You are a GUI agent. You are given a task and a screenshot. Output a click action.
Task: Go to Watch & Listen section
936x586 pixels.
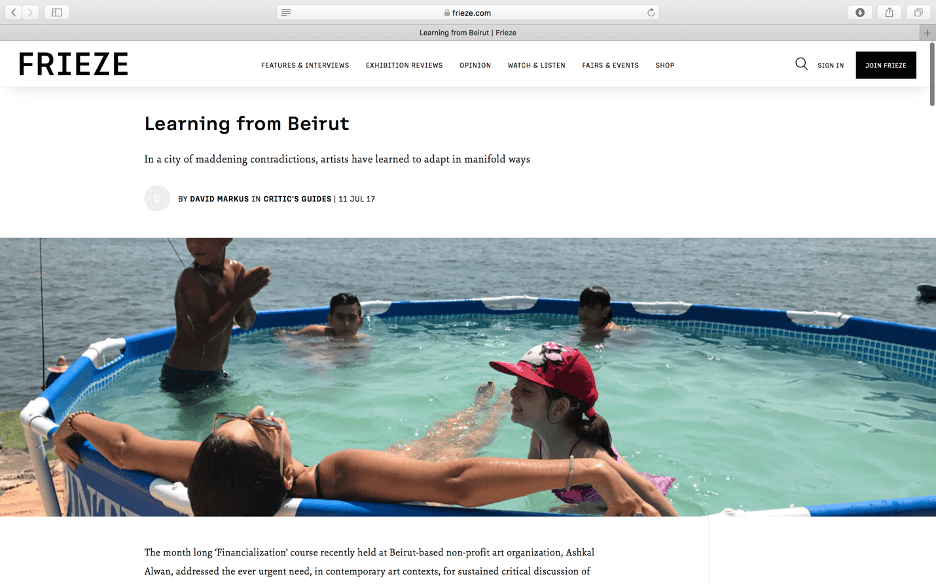(x=537, y=66)
